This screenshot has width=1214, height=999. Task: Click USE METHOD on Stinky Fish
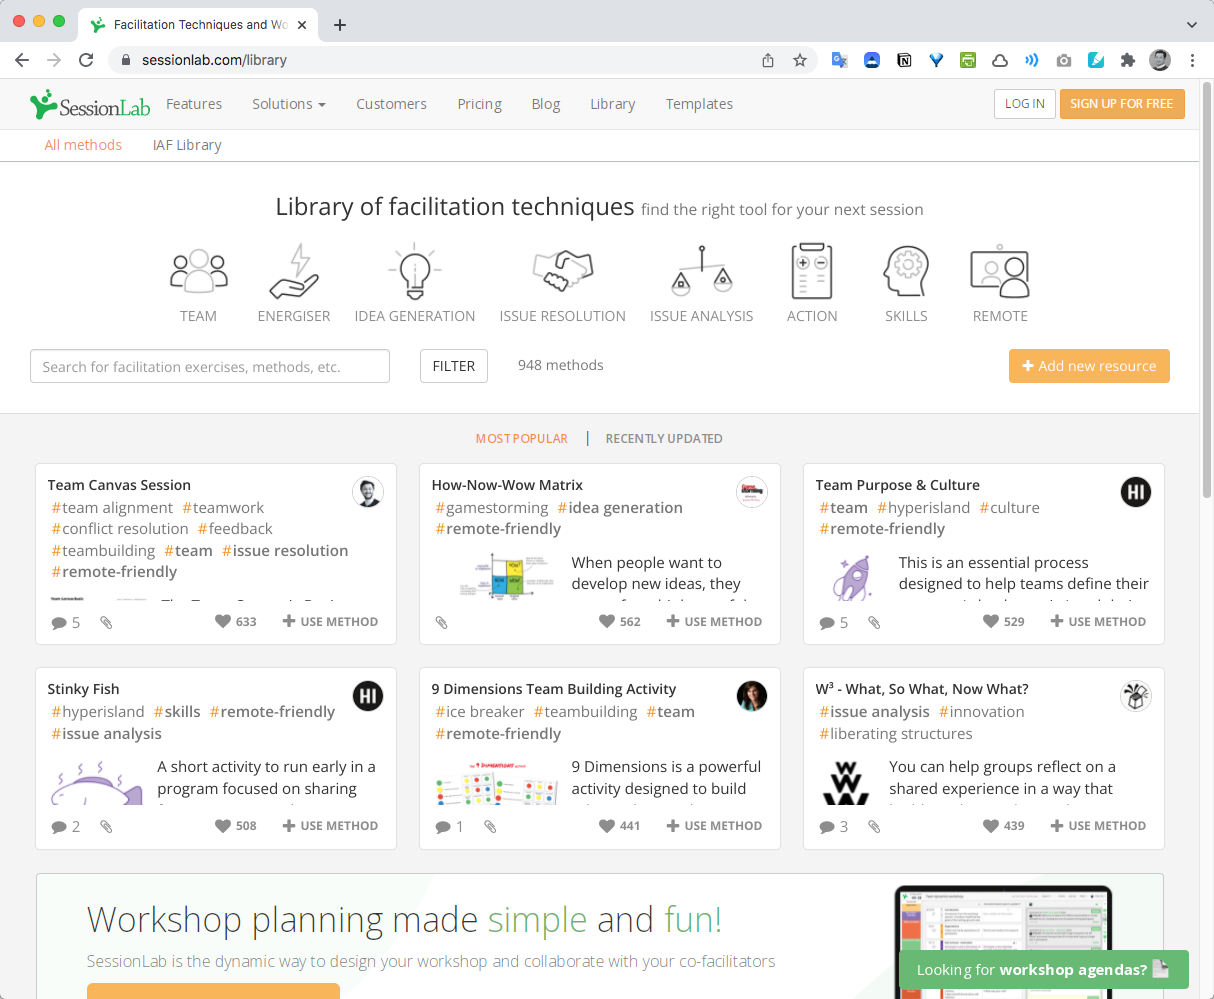click(x=331, y=826)
